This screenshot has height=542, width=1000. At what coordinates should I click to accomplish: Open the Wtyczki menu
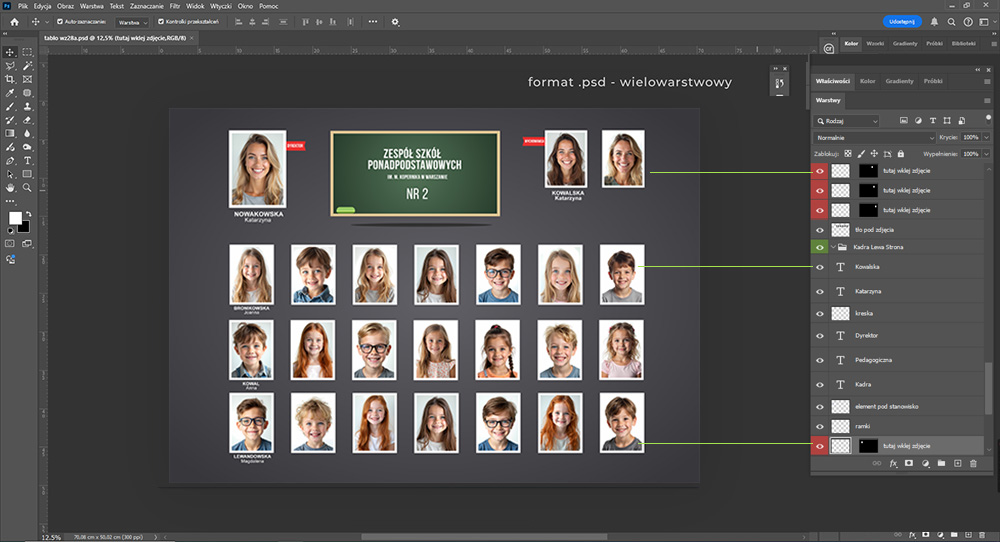tap(221, 6)
